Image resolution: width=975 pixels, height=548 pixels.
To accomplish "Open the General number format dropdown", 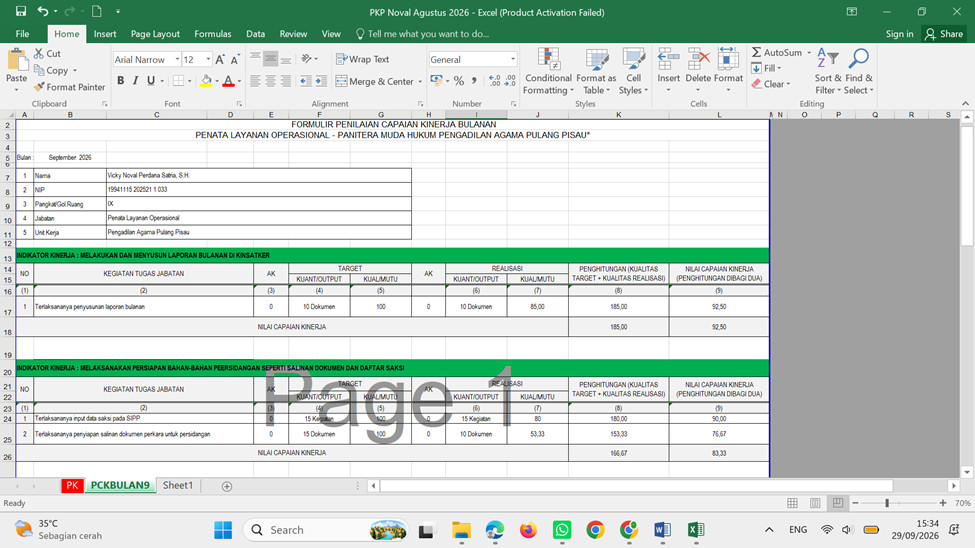I will (513, 60).
